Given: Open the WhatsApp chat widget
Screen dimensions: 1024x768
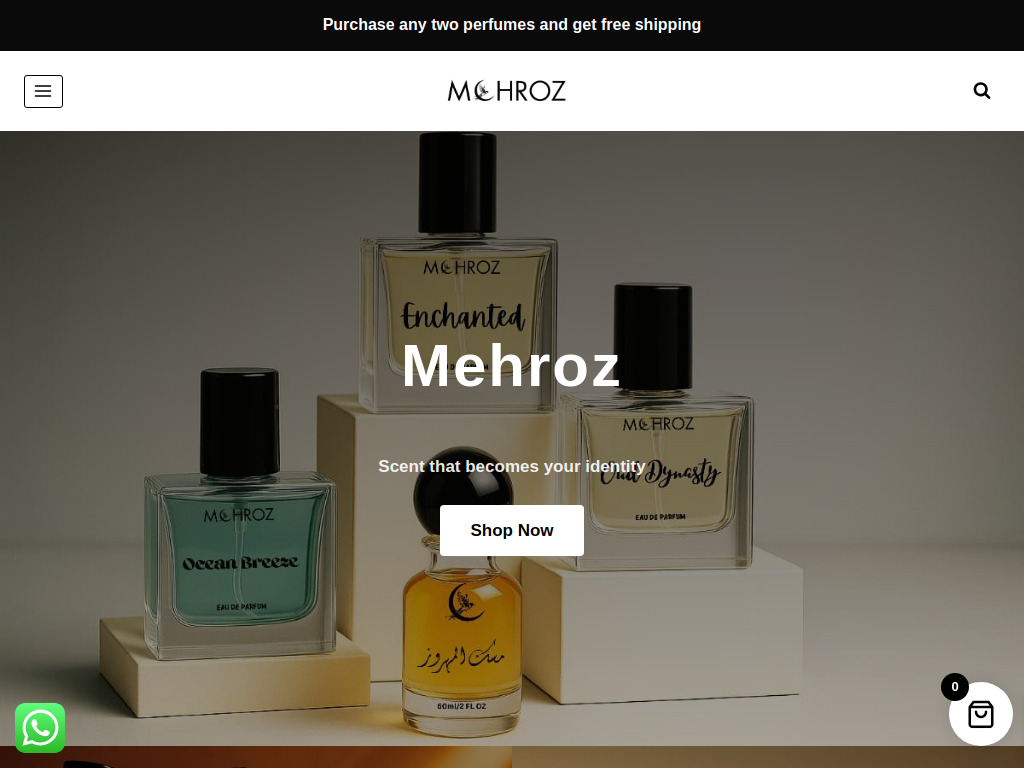Looking at the screenshot, I should click(x=40, y=728).
